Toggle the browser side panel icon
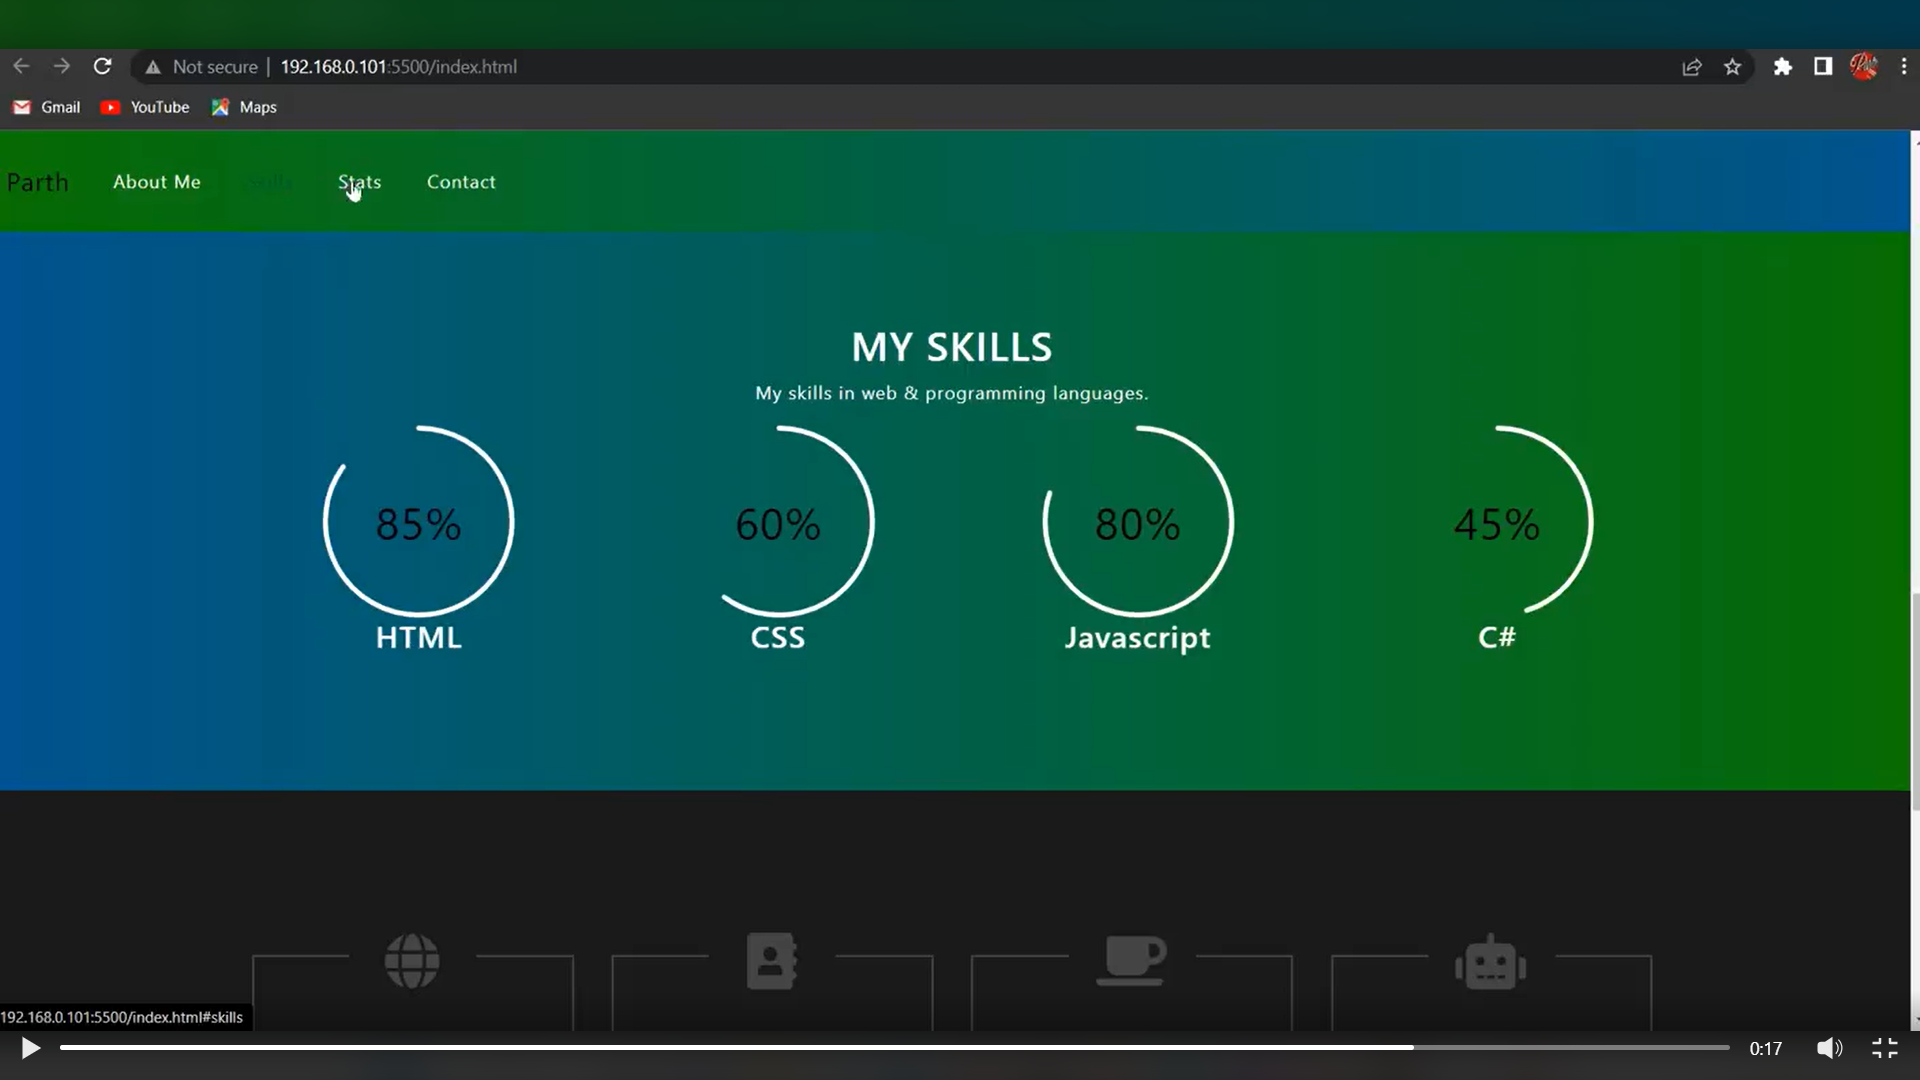Image resolution: width=1920 pixels, height=1080 pixels. 1823,67
